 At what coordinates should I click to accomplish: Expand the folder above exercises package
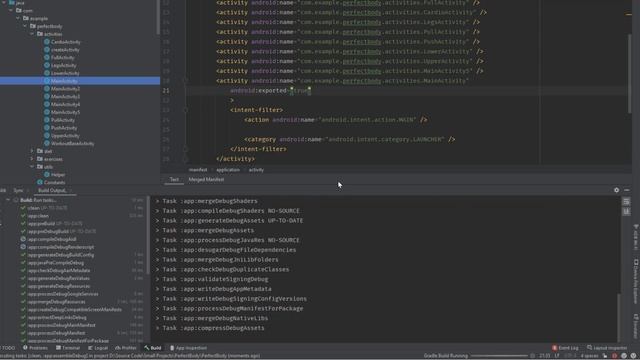click(32, 151)
